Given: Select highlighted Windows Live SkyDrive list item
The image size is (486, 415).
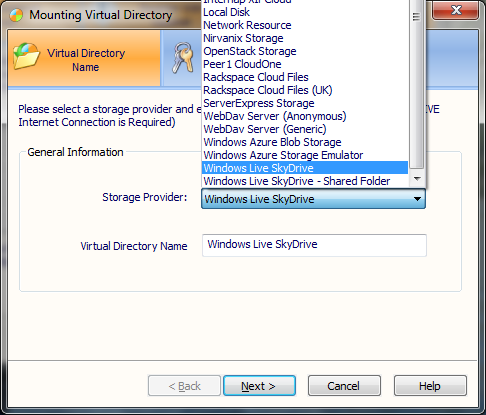Looking at the screenshot, I should [x=305, y=168].
